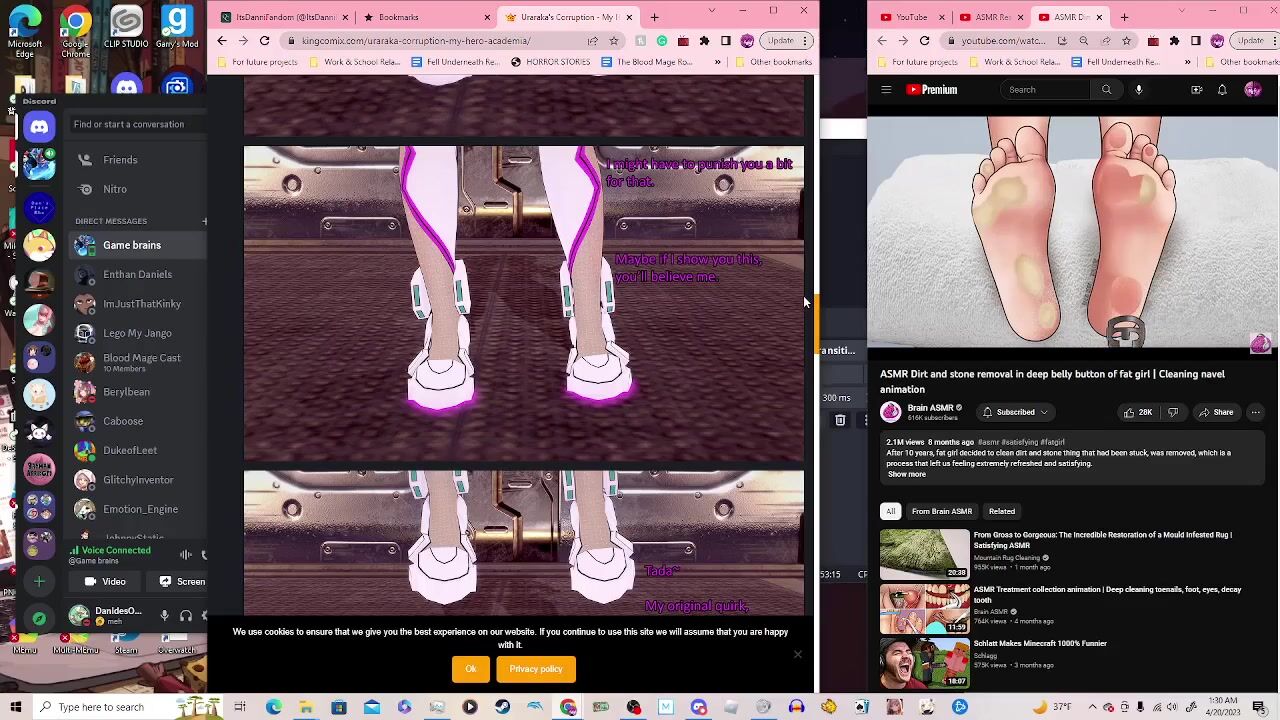This screenshot has height=720, width=1280.
Task: Click the YouTube search magnifier icon
Action: 1106,90
